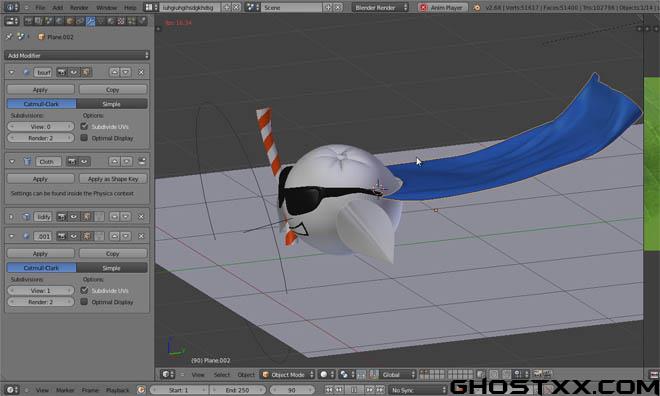Click bsurf View: 0 subdivisions field
This screenshot has height=396, width=660.
40,126
